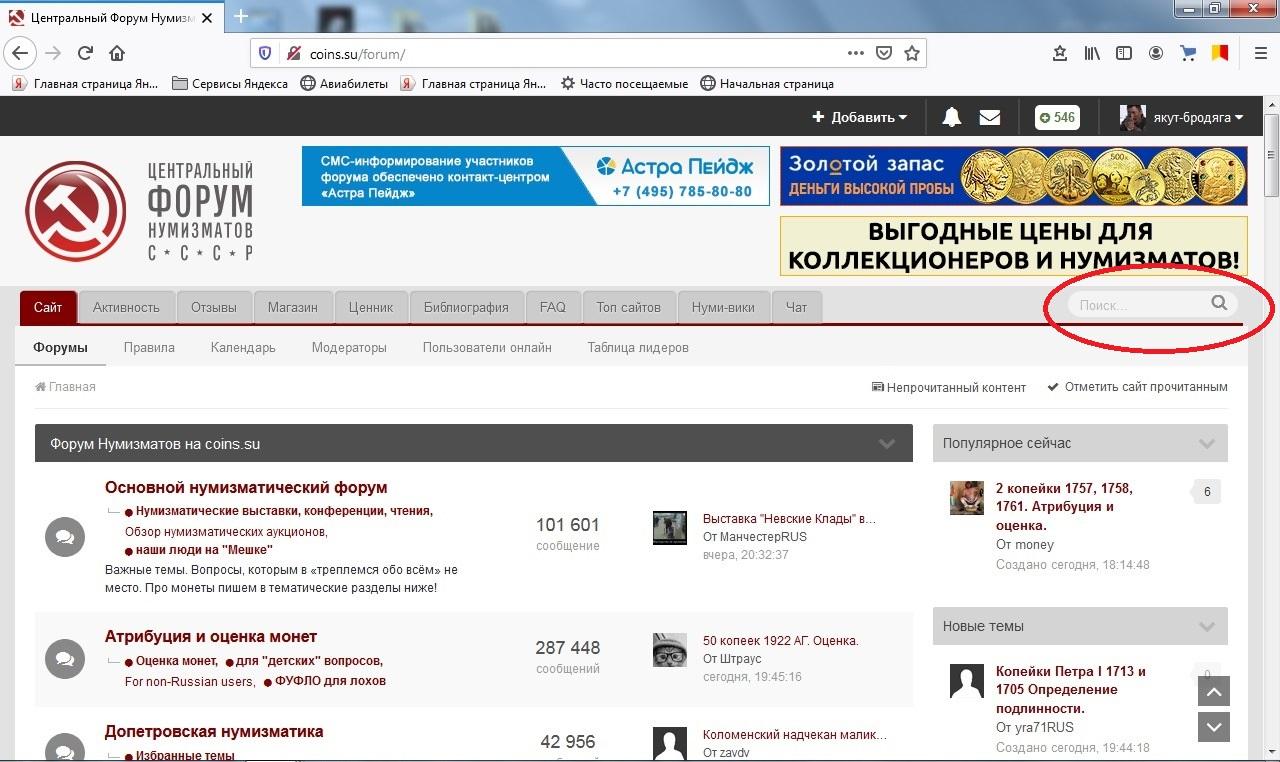Viewport: 1280px width, 762px height.
Task: Click the browser Forward arrow button
Action: 53,53
